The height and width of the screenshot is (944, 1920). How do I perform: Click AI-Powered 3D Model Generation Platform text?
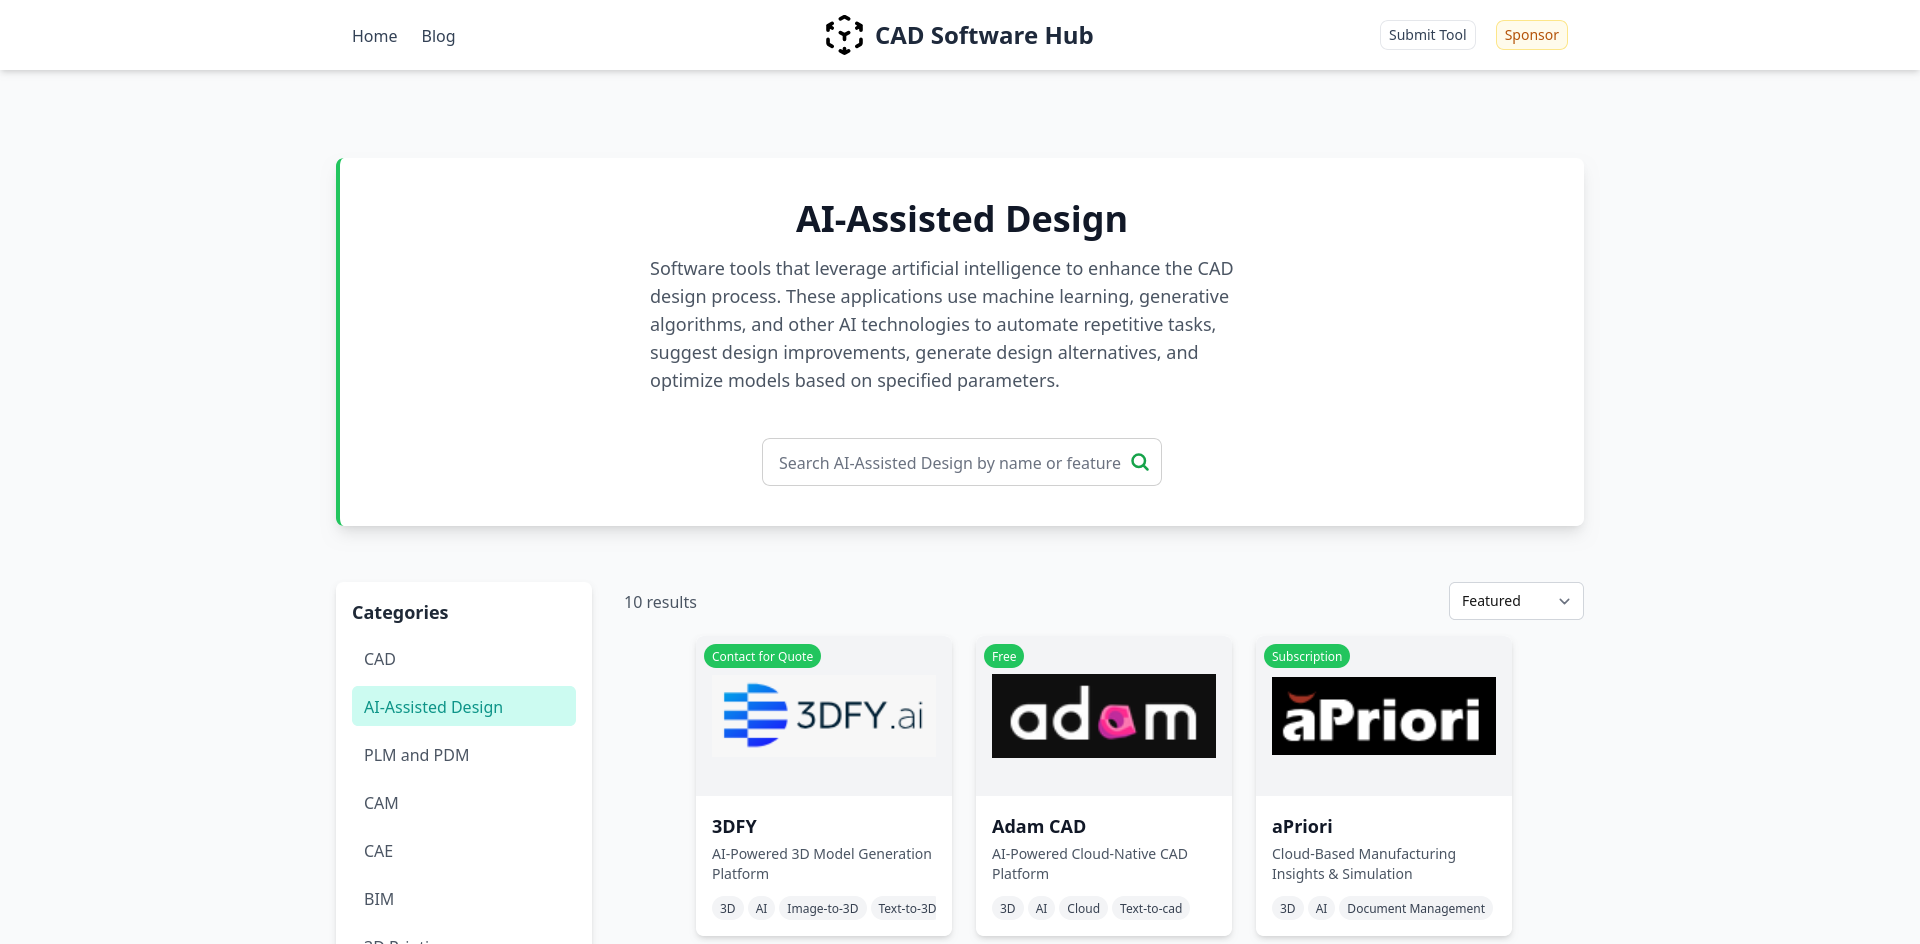pos(822,864)
